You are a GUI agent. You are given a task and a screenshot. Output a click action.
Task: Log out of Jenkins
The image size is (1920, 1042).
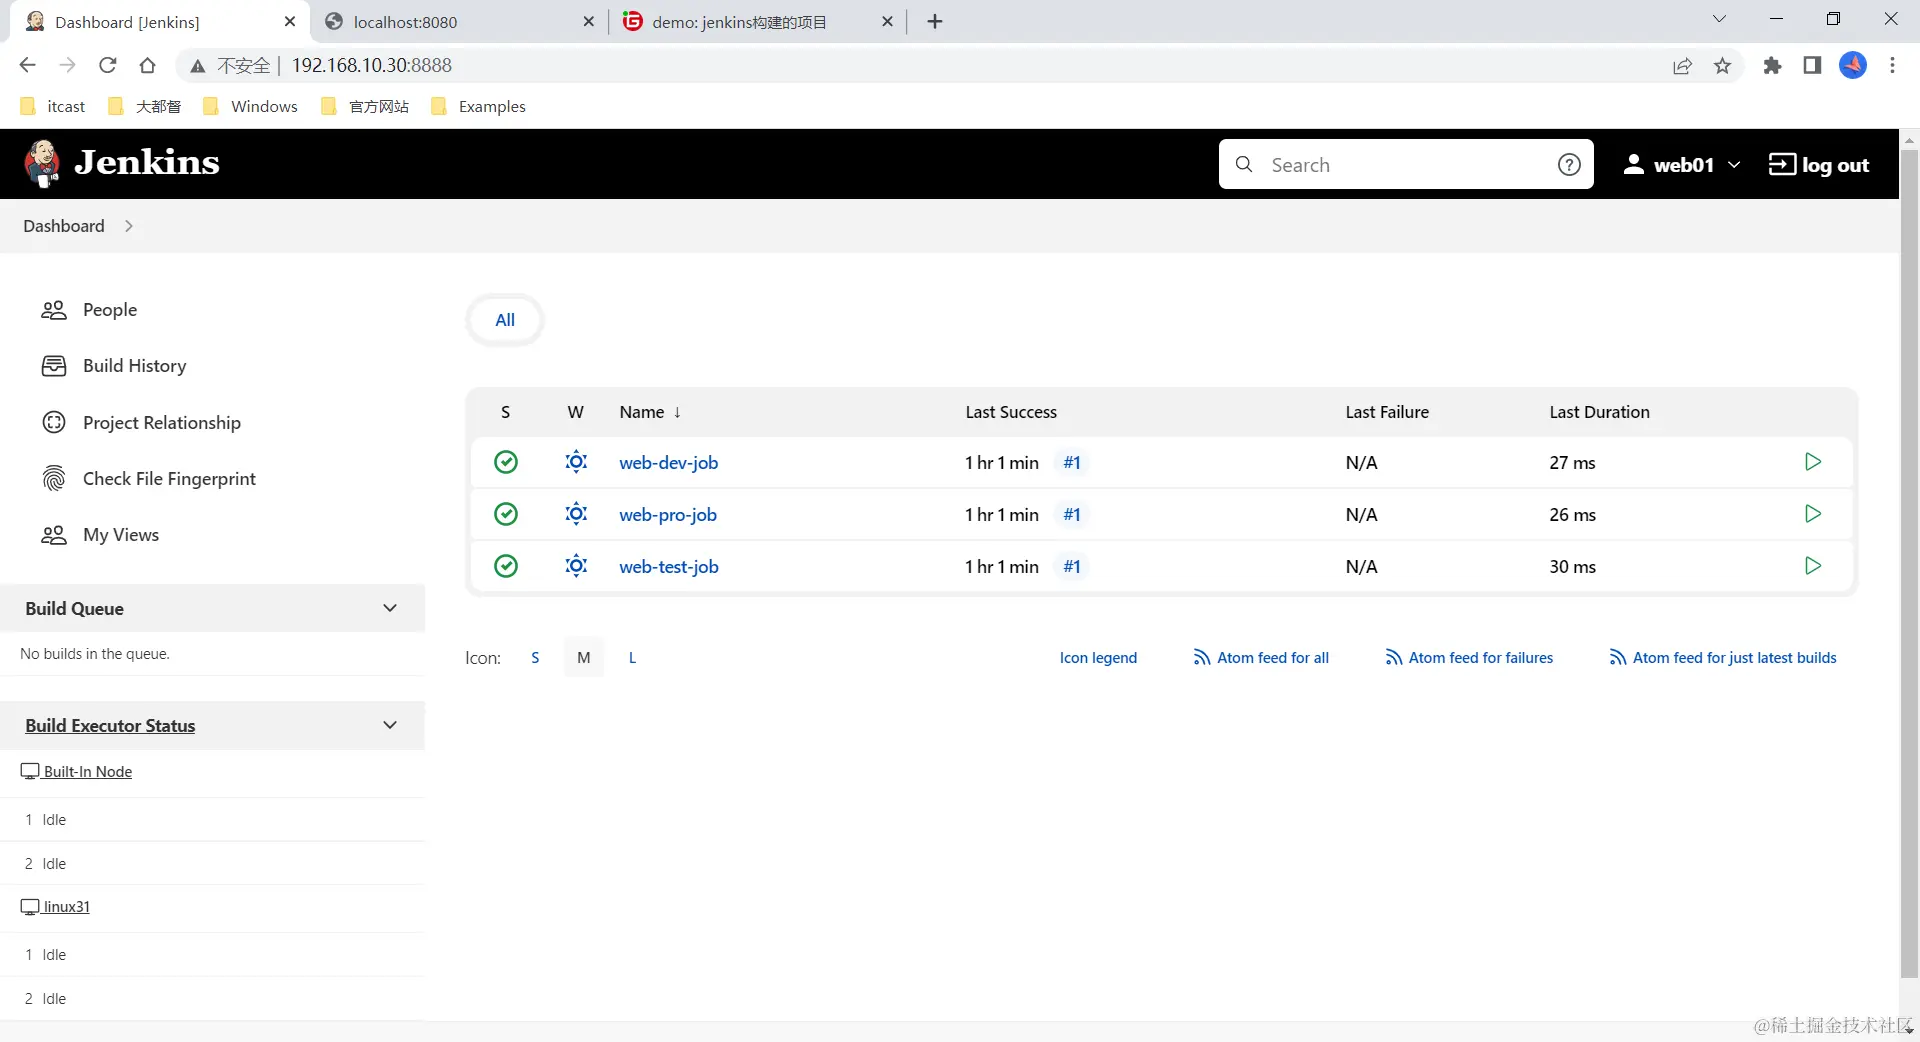click(x=1819, y=165)
